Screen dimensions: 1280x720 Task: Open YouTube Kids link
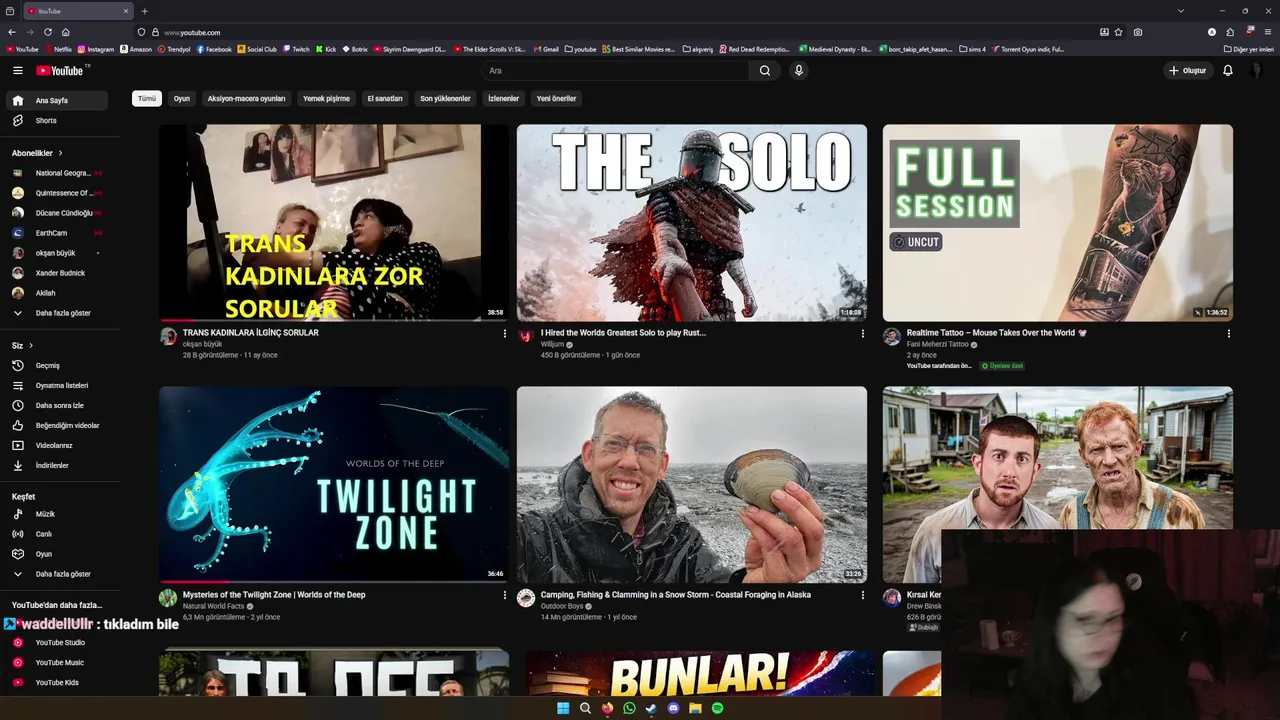(x=56, y=682)
